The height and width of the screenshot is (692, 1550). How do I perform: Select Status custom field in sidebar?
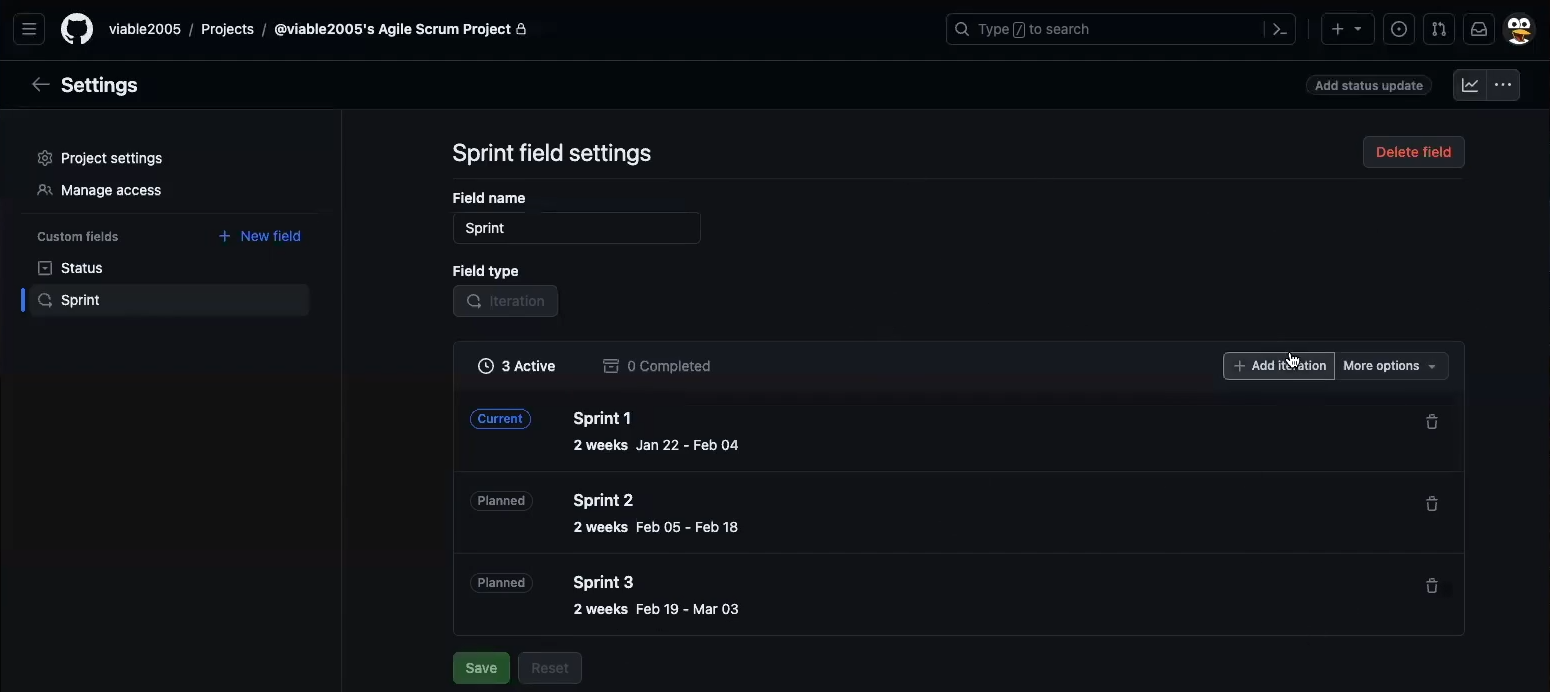click(x=82, y=268)
